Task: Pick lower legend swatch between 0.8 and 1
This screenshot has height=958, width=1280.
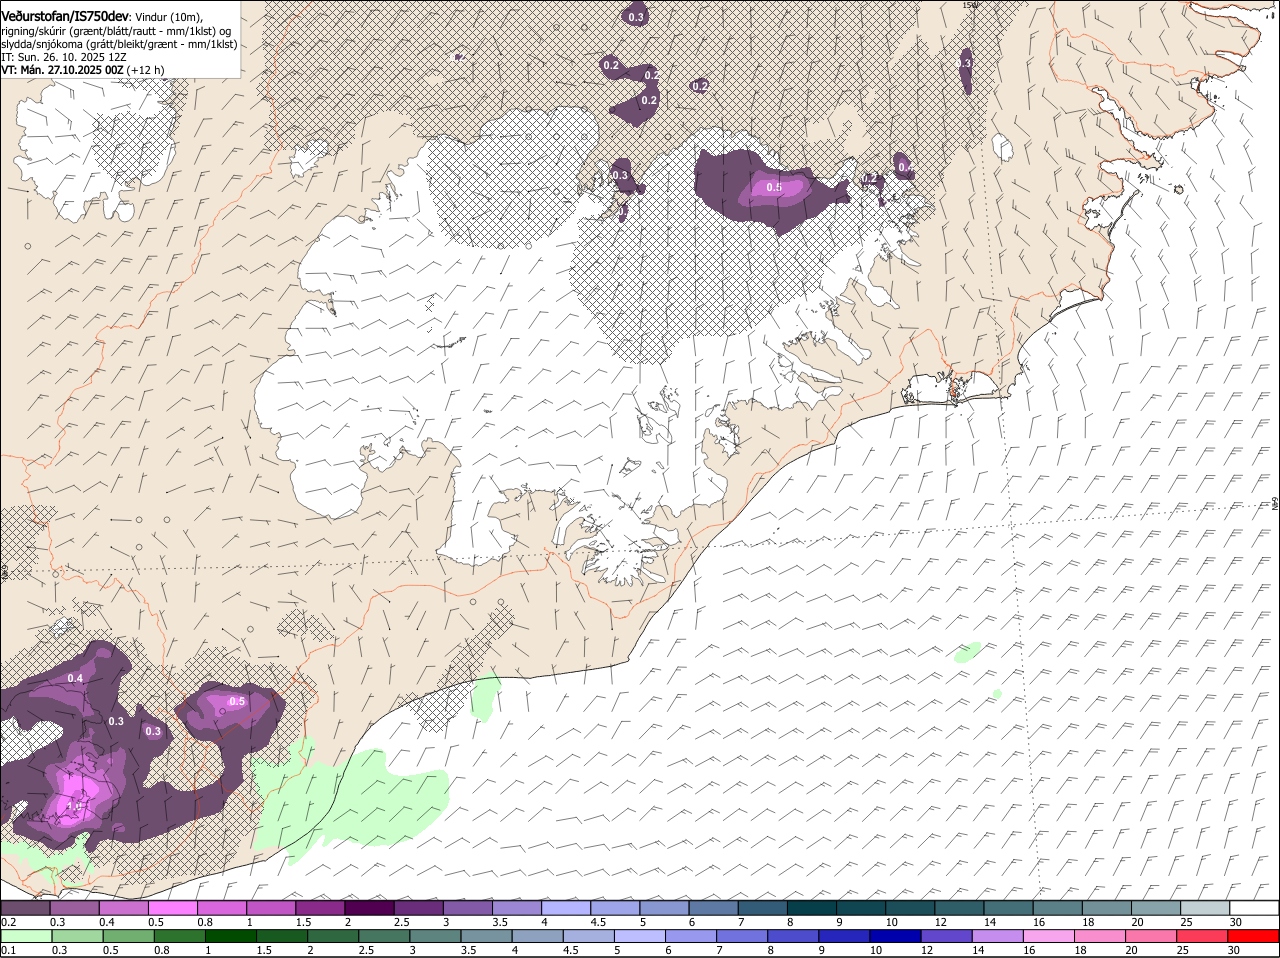Action: point(179,936)
